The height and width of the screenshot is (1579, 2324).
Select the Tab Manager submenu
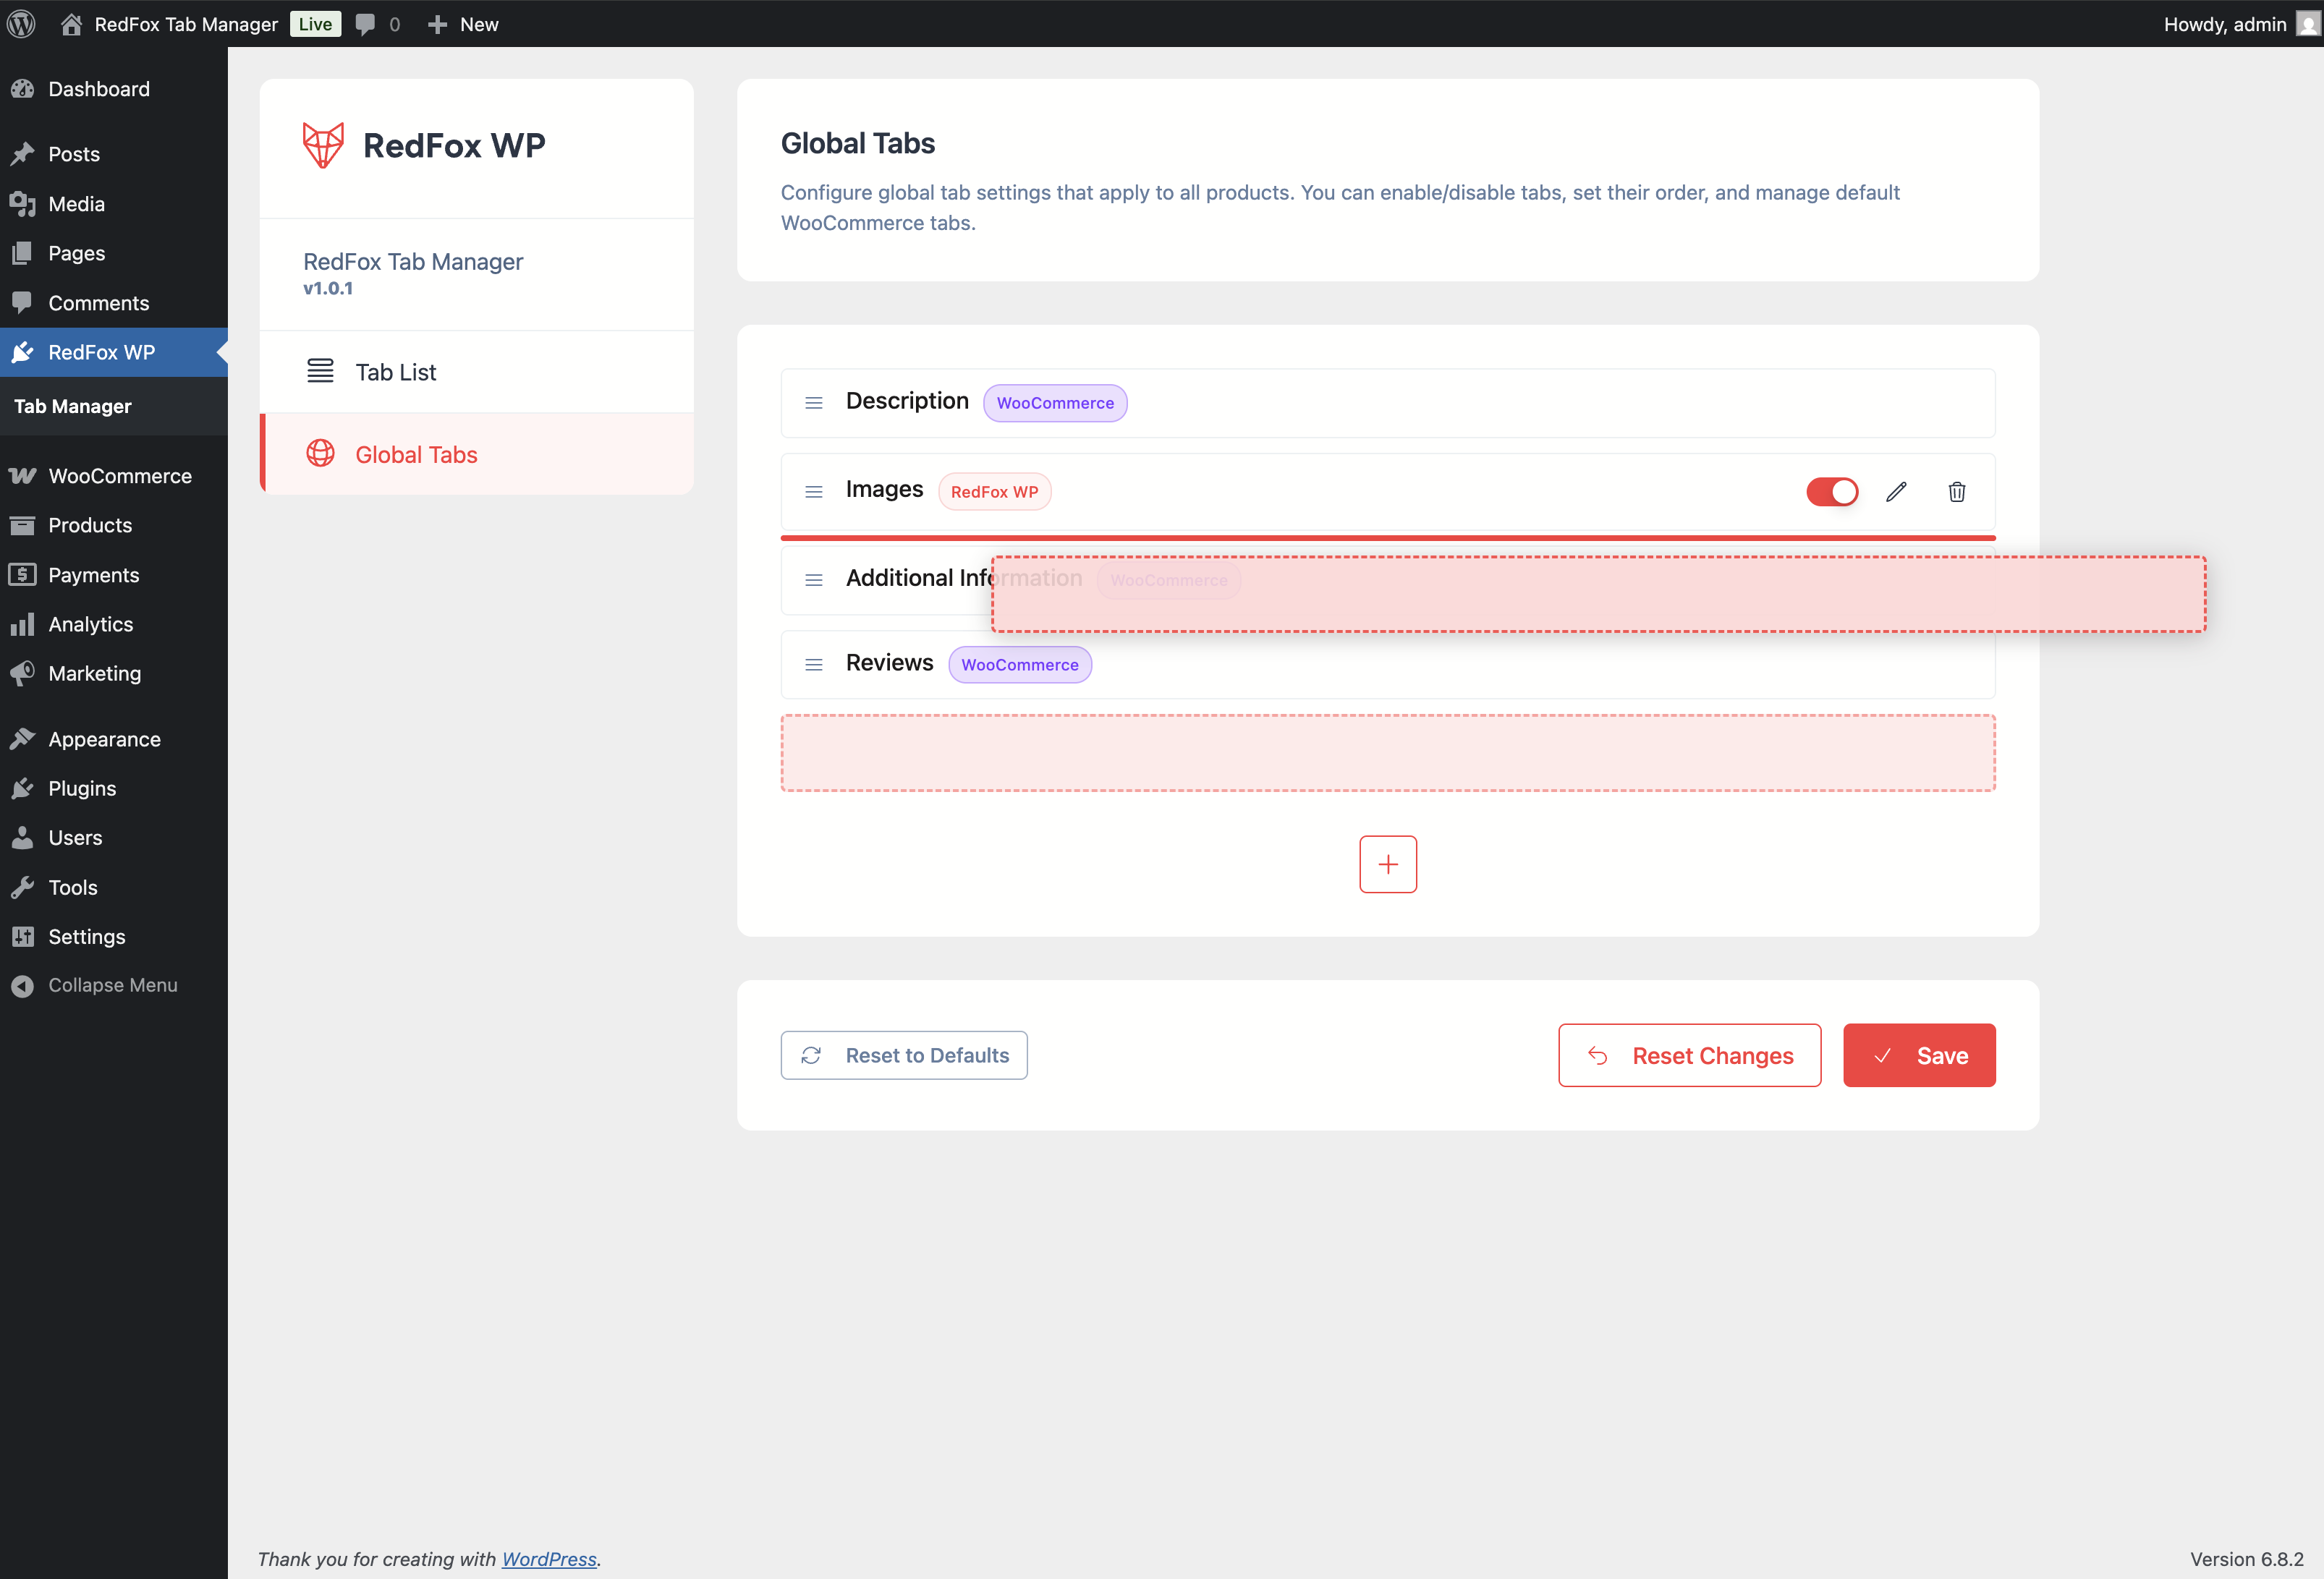[x=73, y=406]
